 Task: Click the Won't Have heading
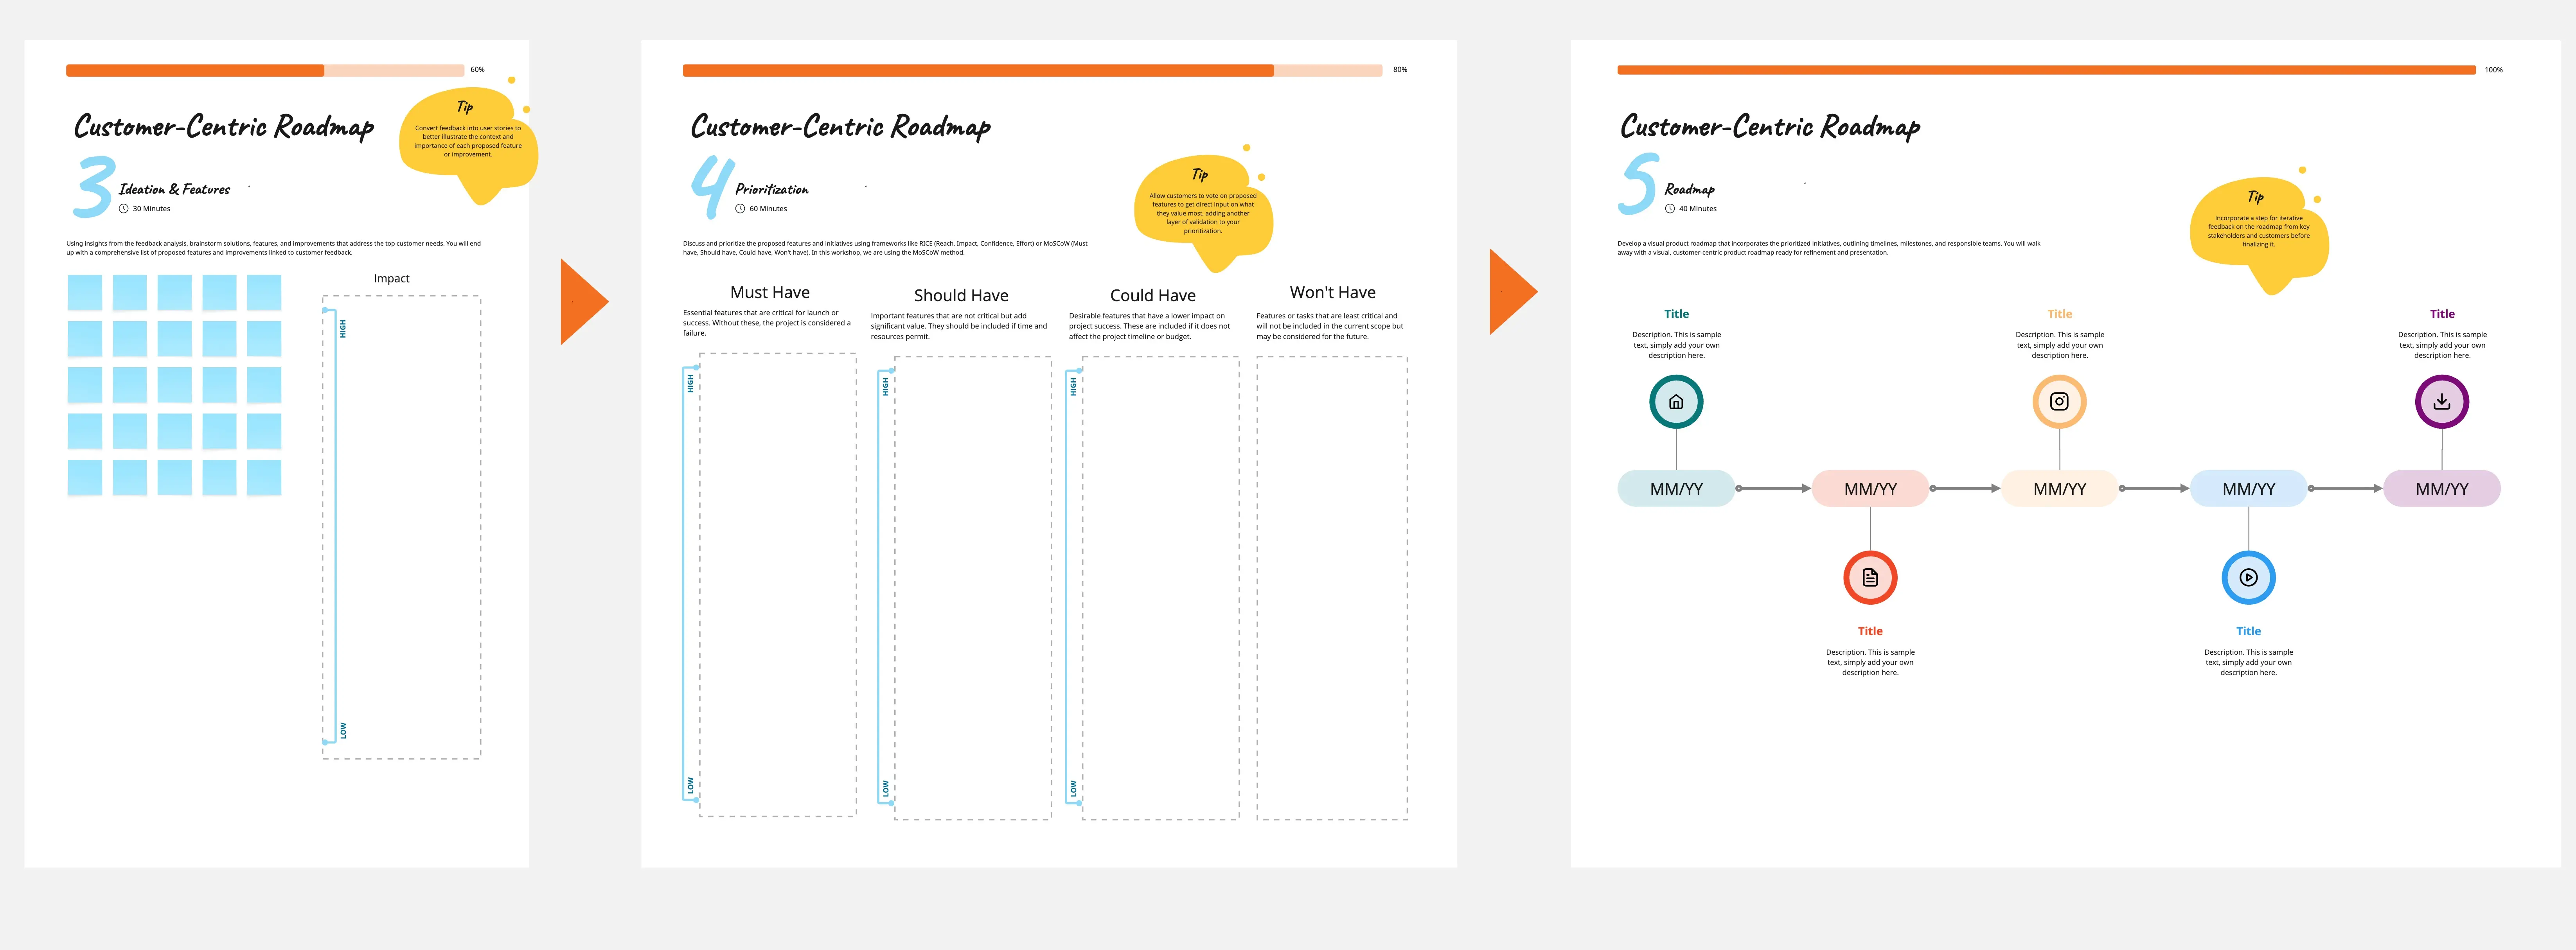(x=1333, y=292)
